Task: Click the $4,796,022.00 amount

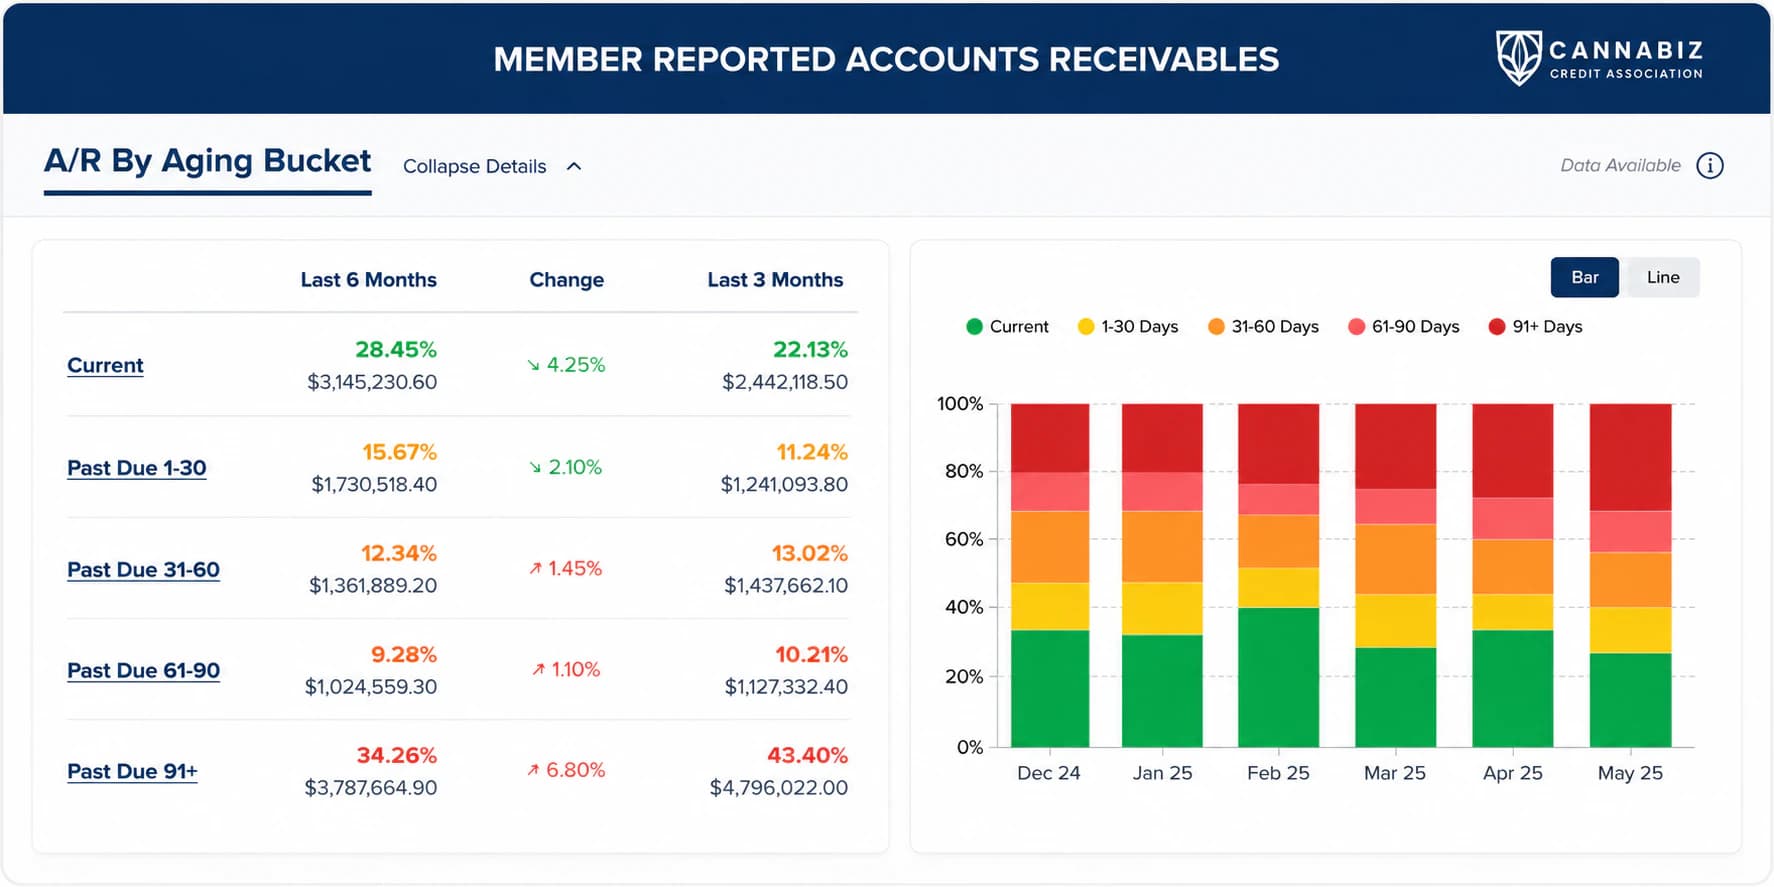Action: coord(779,788)
